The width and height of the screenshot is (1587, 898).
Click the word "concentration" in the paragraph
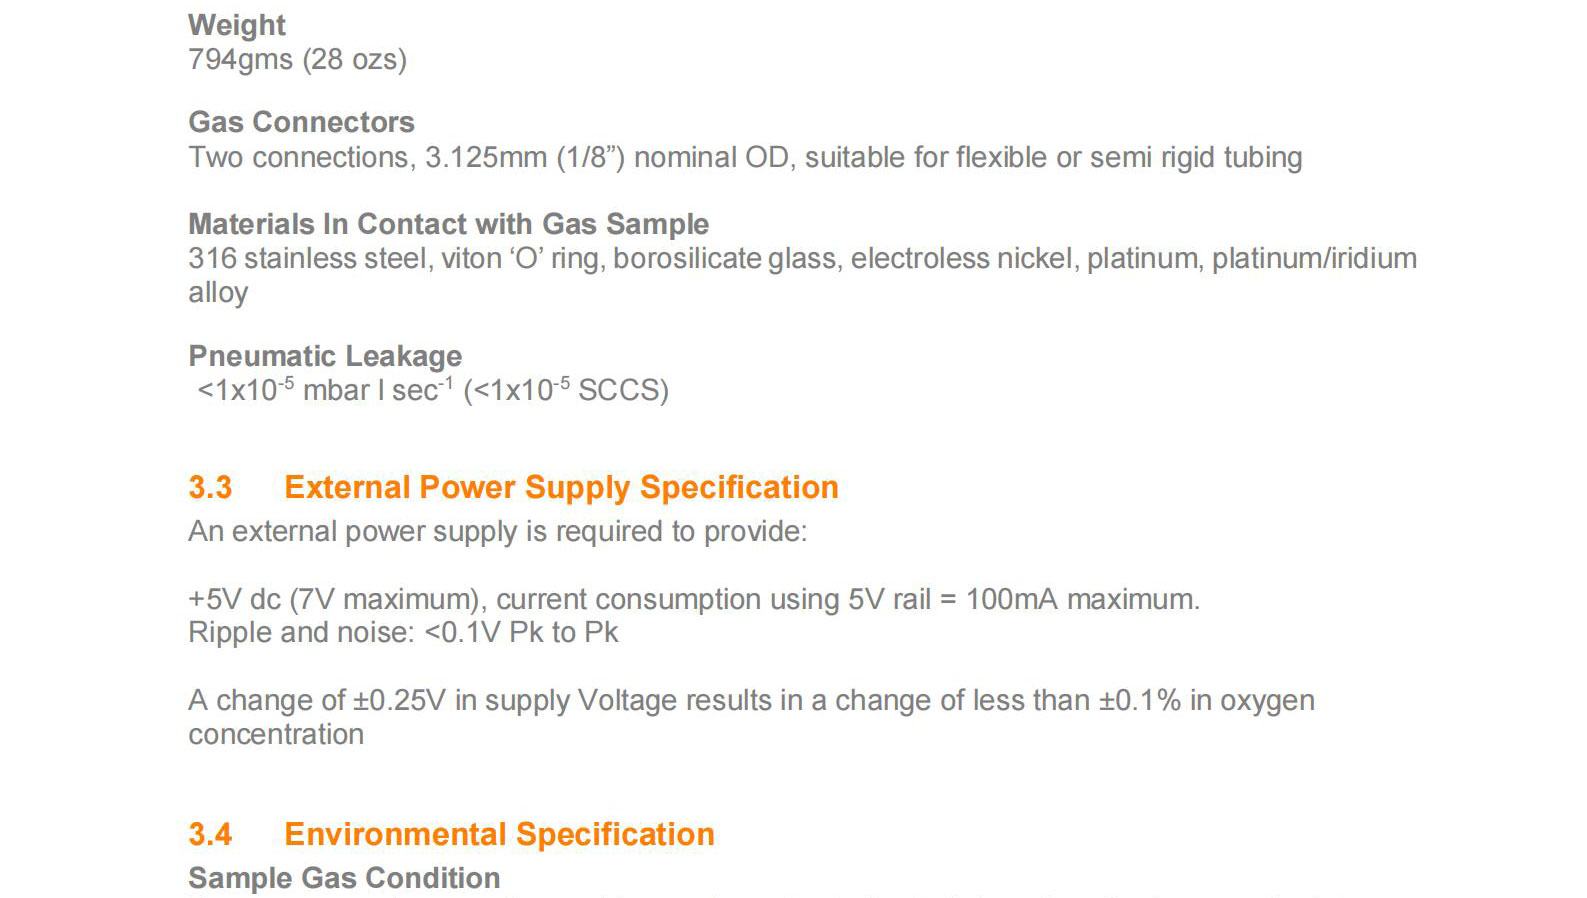point(276,734)
